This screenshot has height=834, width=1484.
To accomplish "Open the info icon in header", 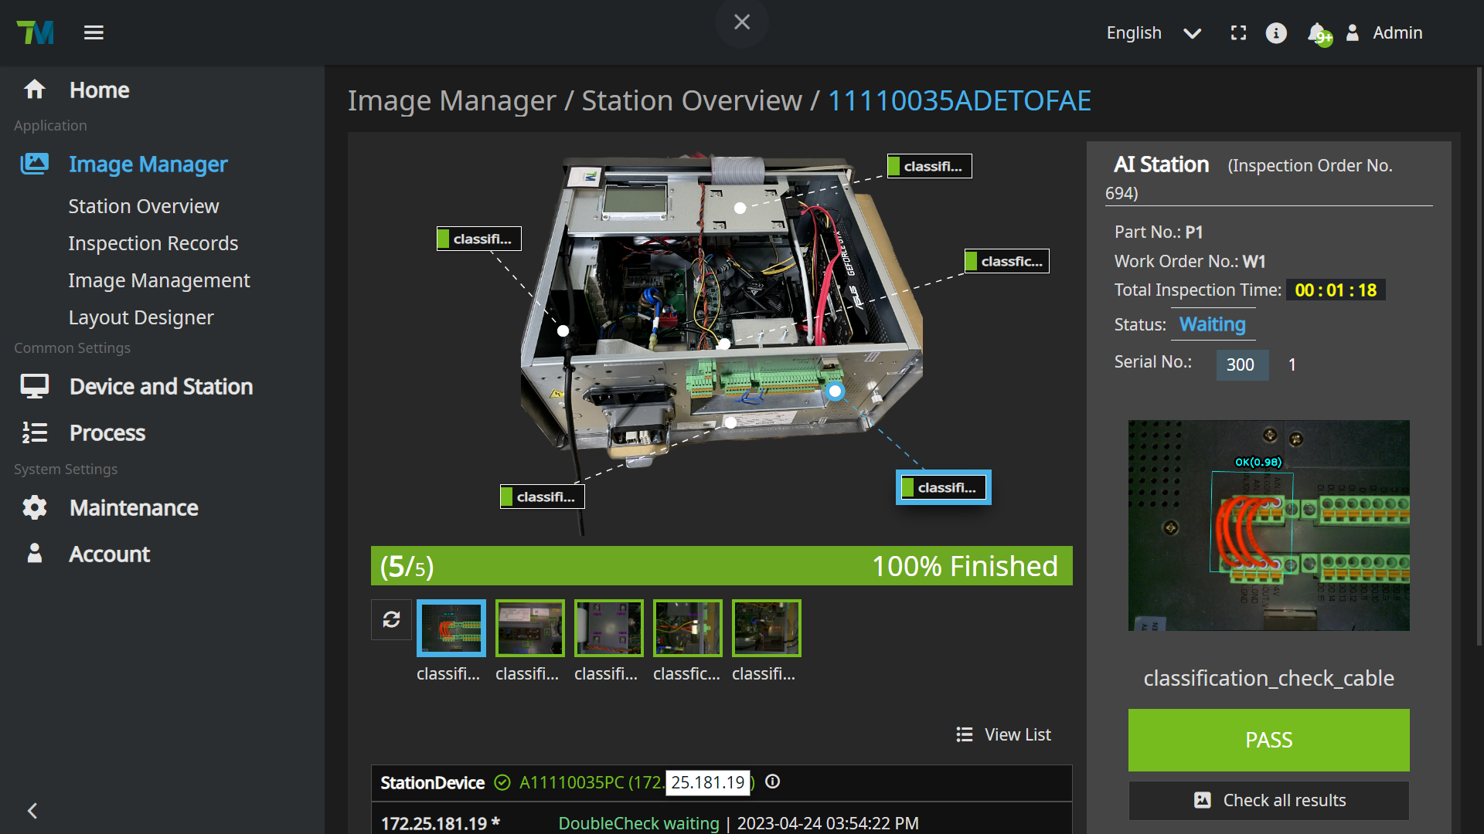I will [1276, 33].
